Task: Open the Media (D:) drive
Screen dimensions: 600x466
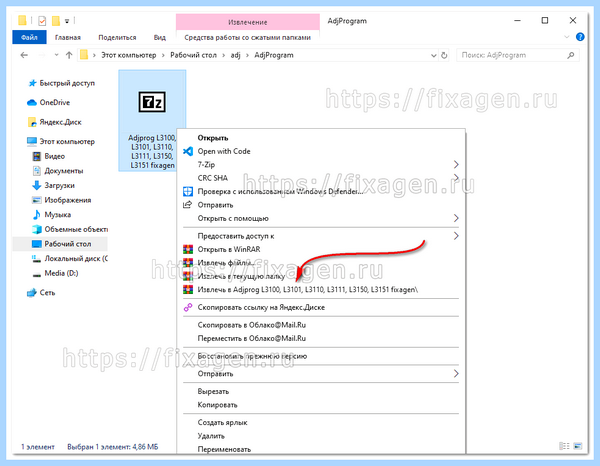Action: tap(55, 273)
